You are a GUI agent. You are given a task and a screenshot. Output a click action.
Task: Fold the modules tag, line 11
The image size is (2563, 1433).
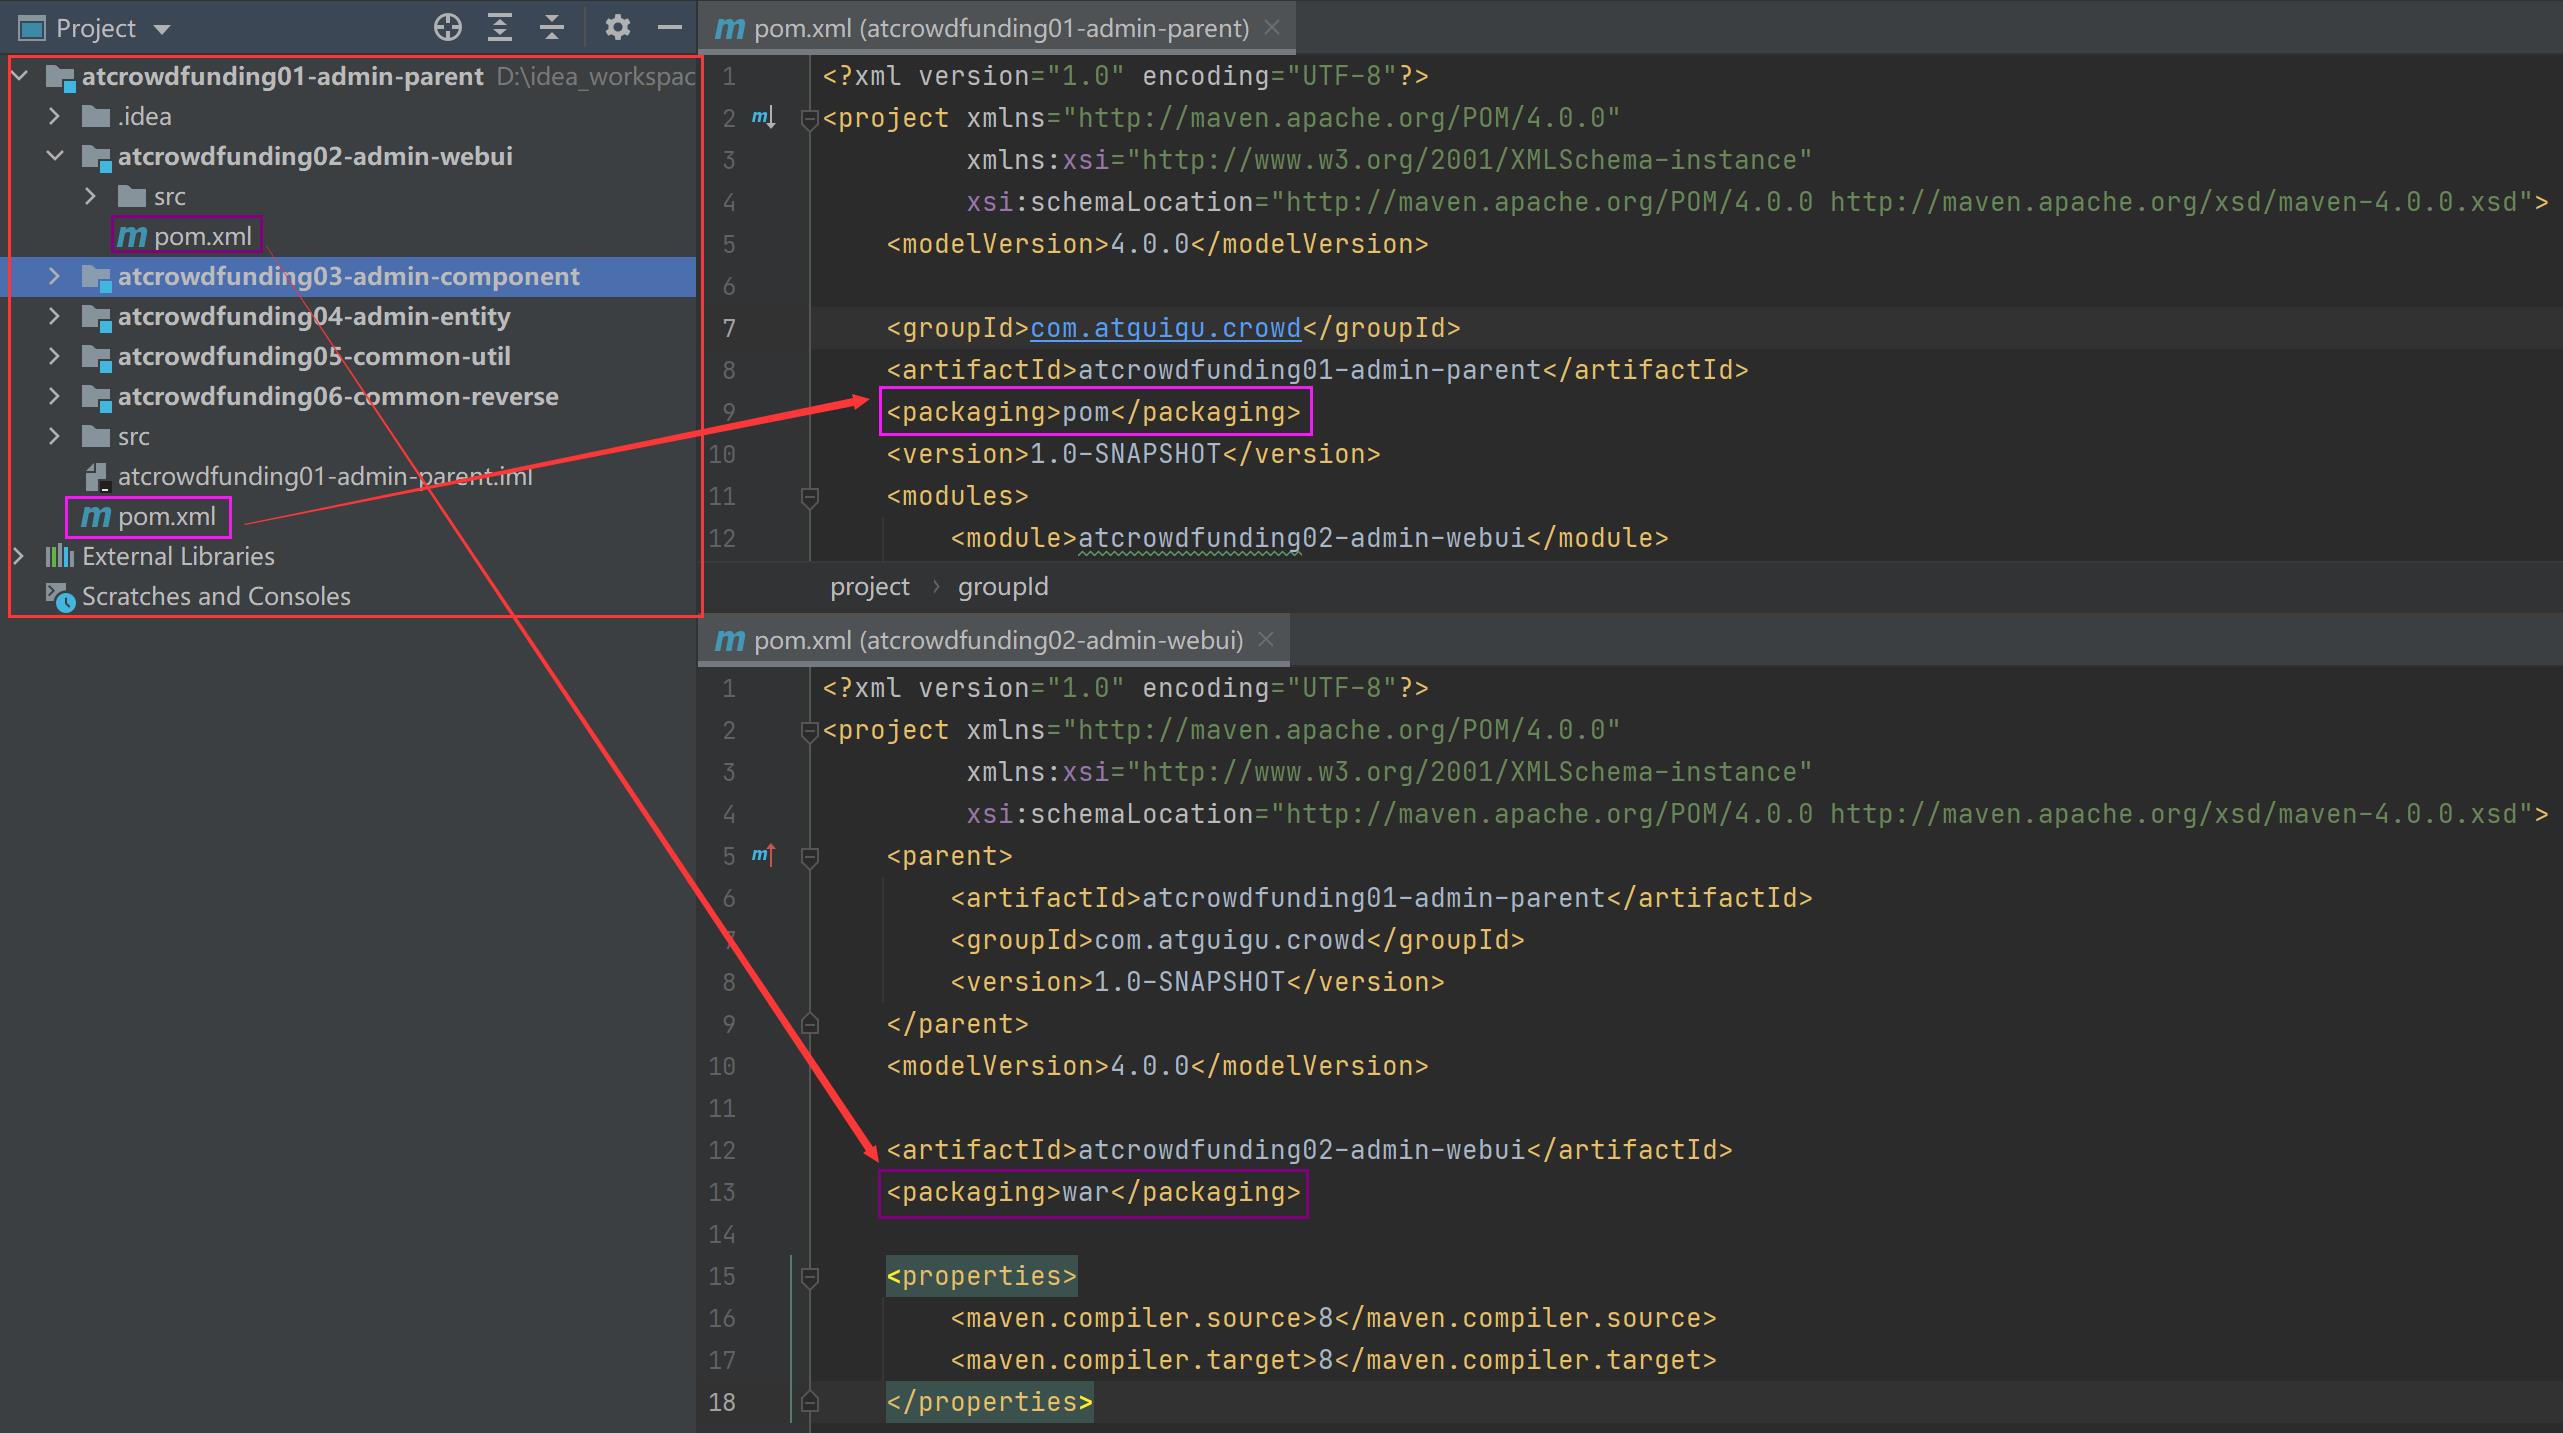[x=810, y=496]
